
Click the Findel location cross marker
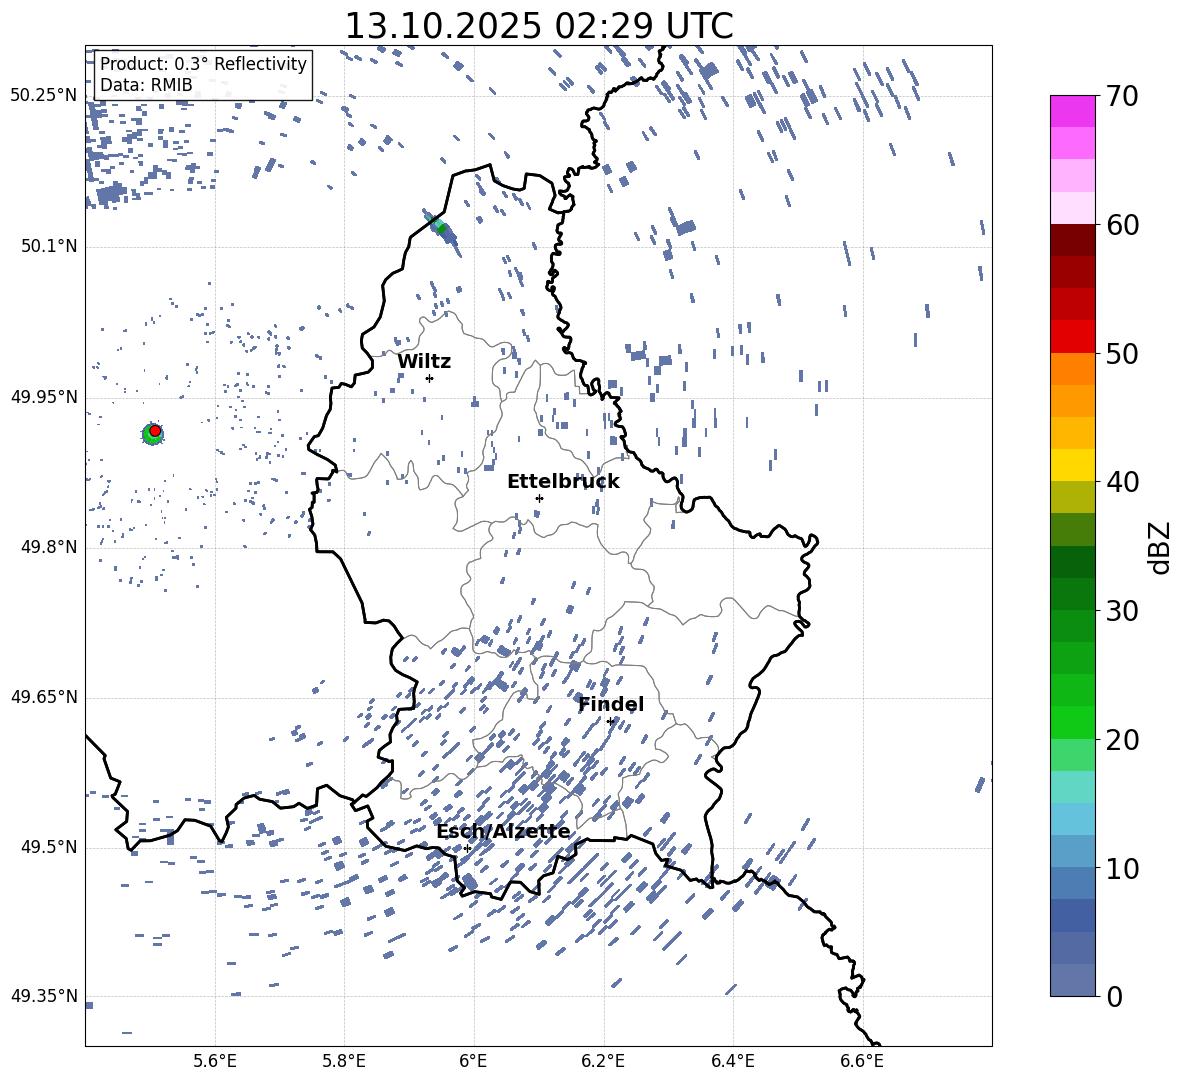point(610,721)
